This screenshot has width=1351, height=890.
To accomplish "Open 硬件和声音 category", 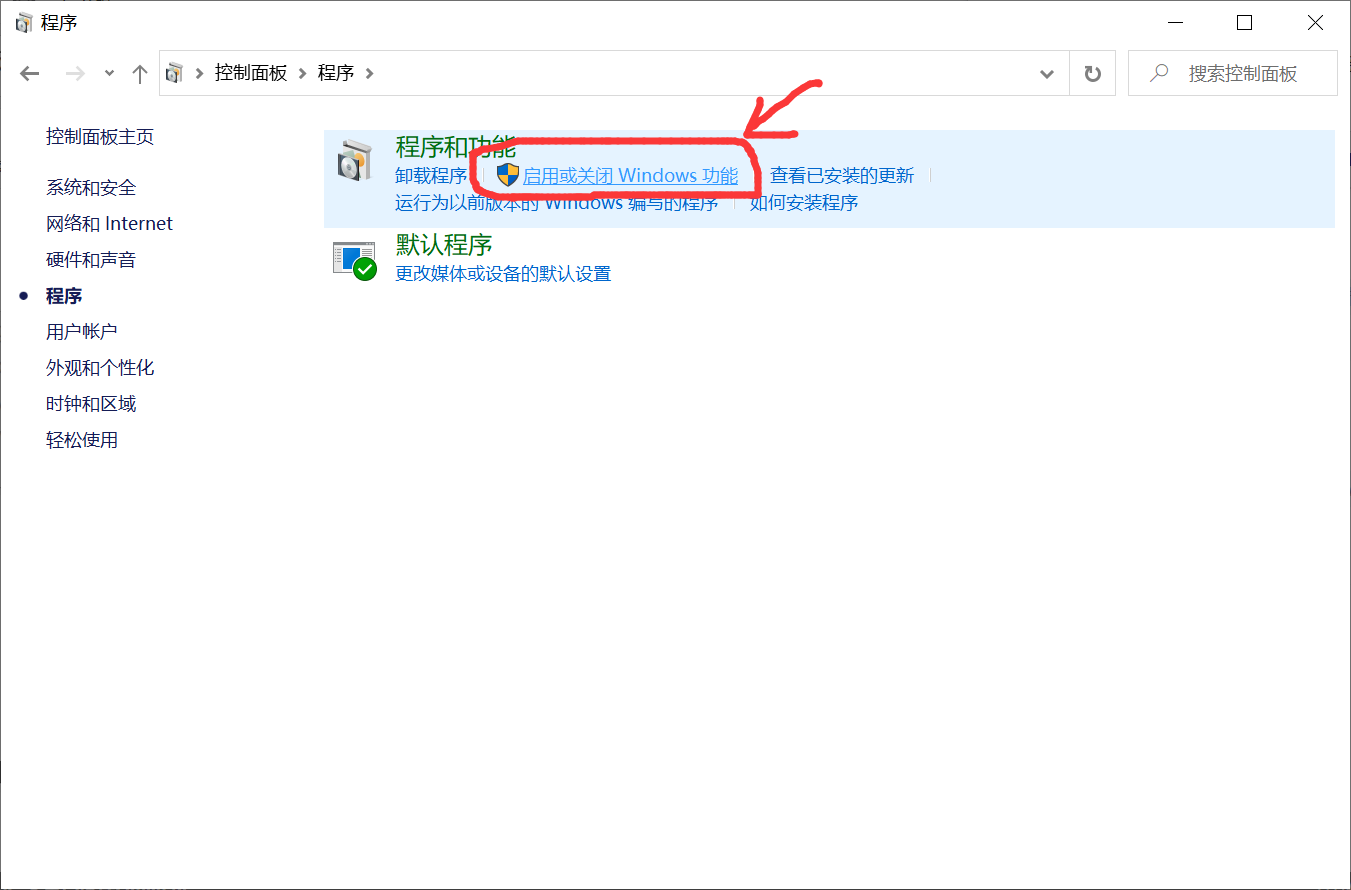I will point(91,260).
